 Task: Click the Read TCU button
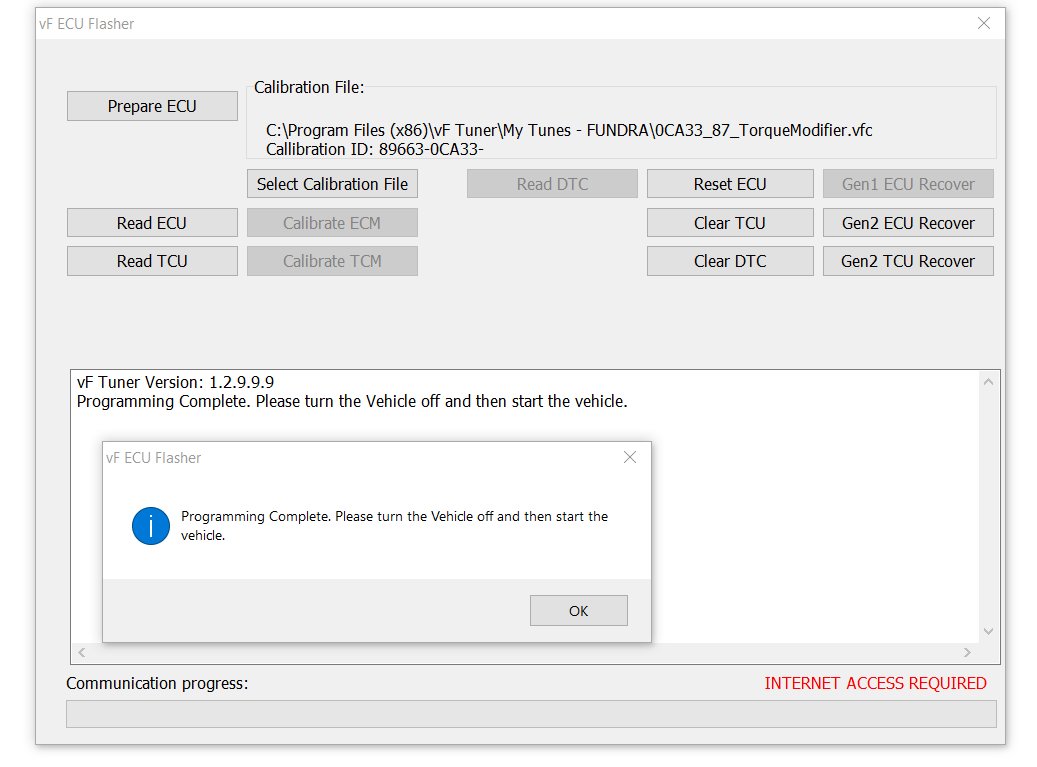tap(152, 261)
